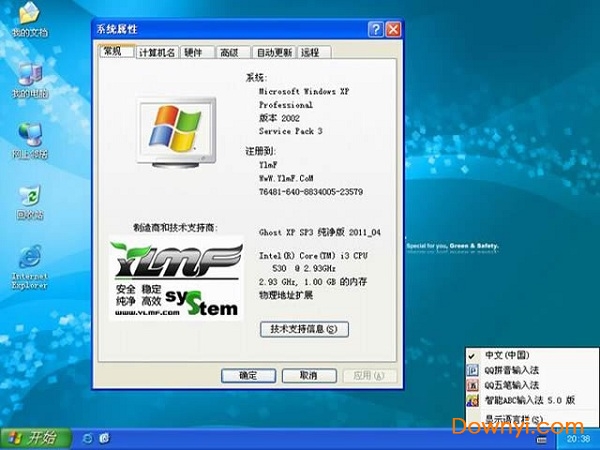This screenshot has width=600, height=450.
Task: Click the Internet Explorer quick launch icon
Action: tap(87, 438)
